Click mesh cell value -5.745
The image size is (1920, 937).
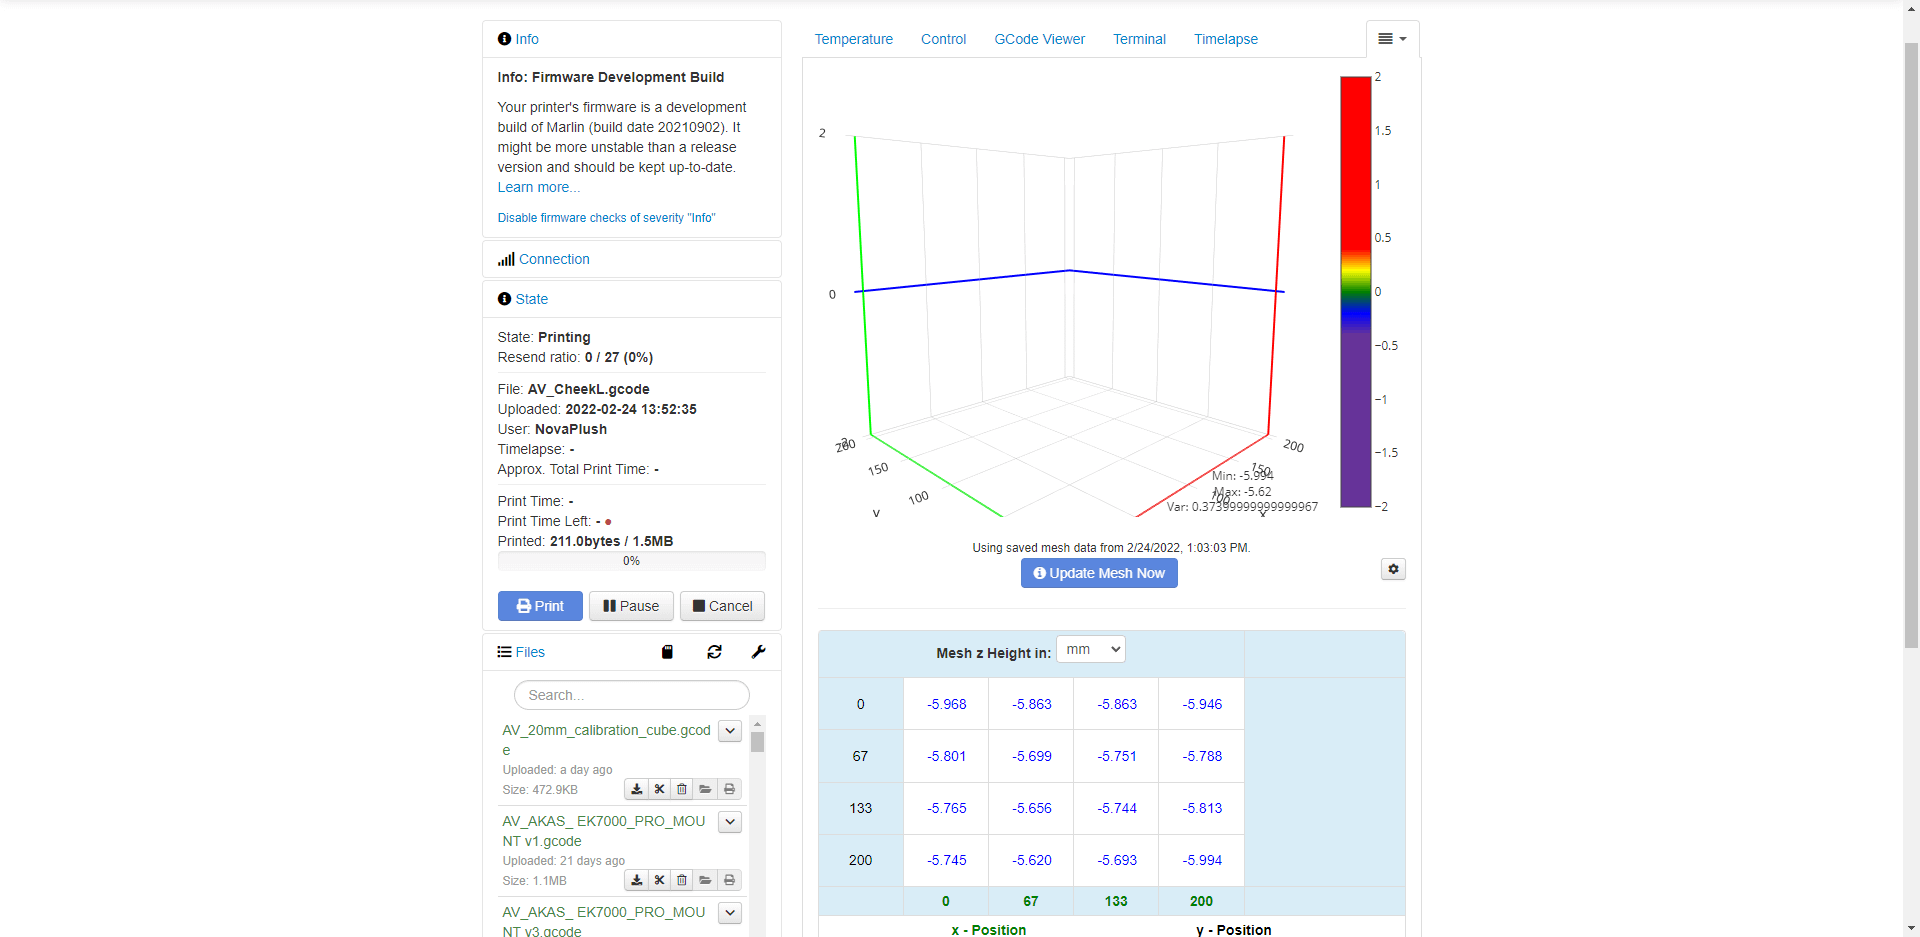946,860
